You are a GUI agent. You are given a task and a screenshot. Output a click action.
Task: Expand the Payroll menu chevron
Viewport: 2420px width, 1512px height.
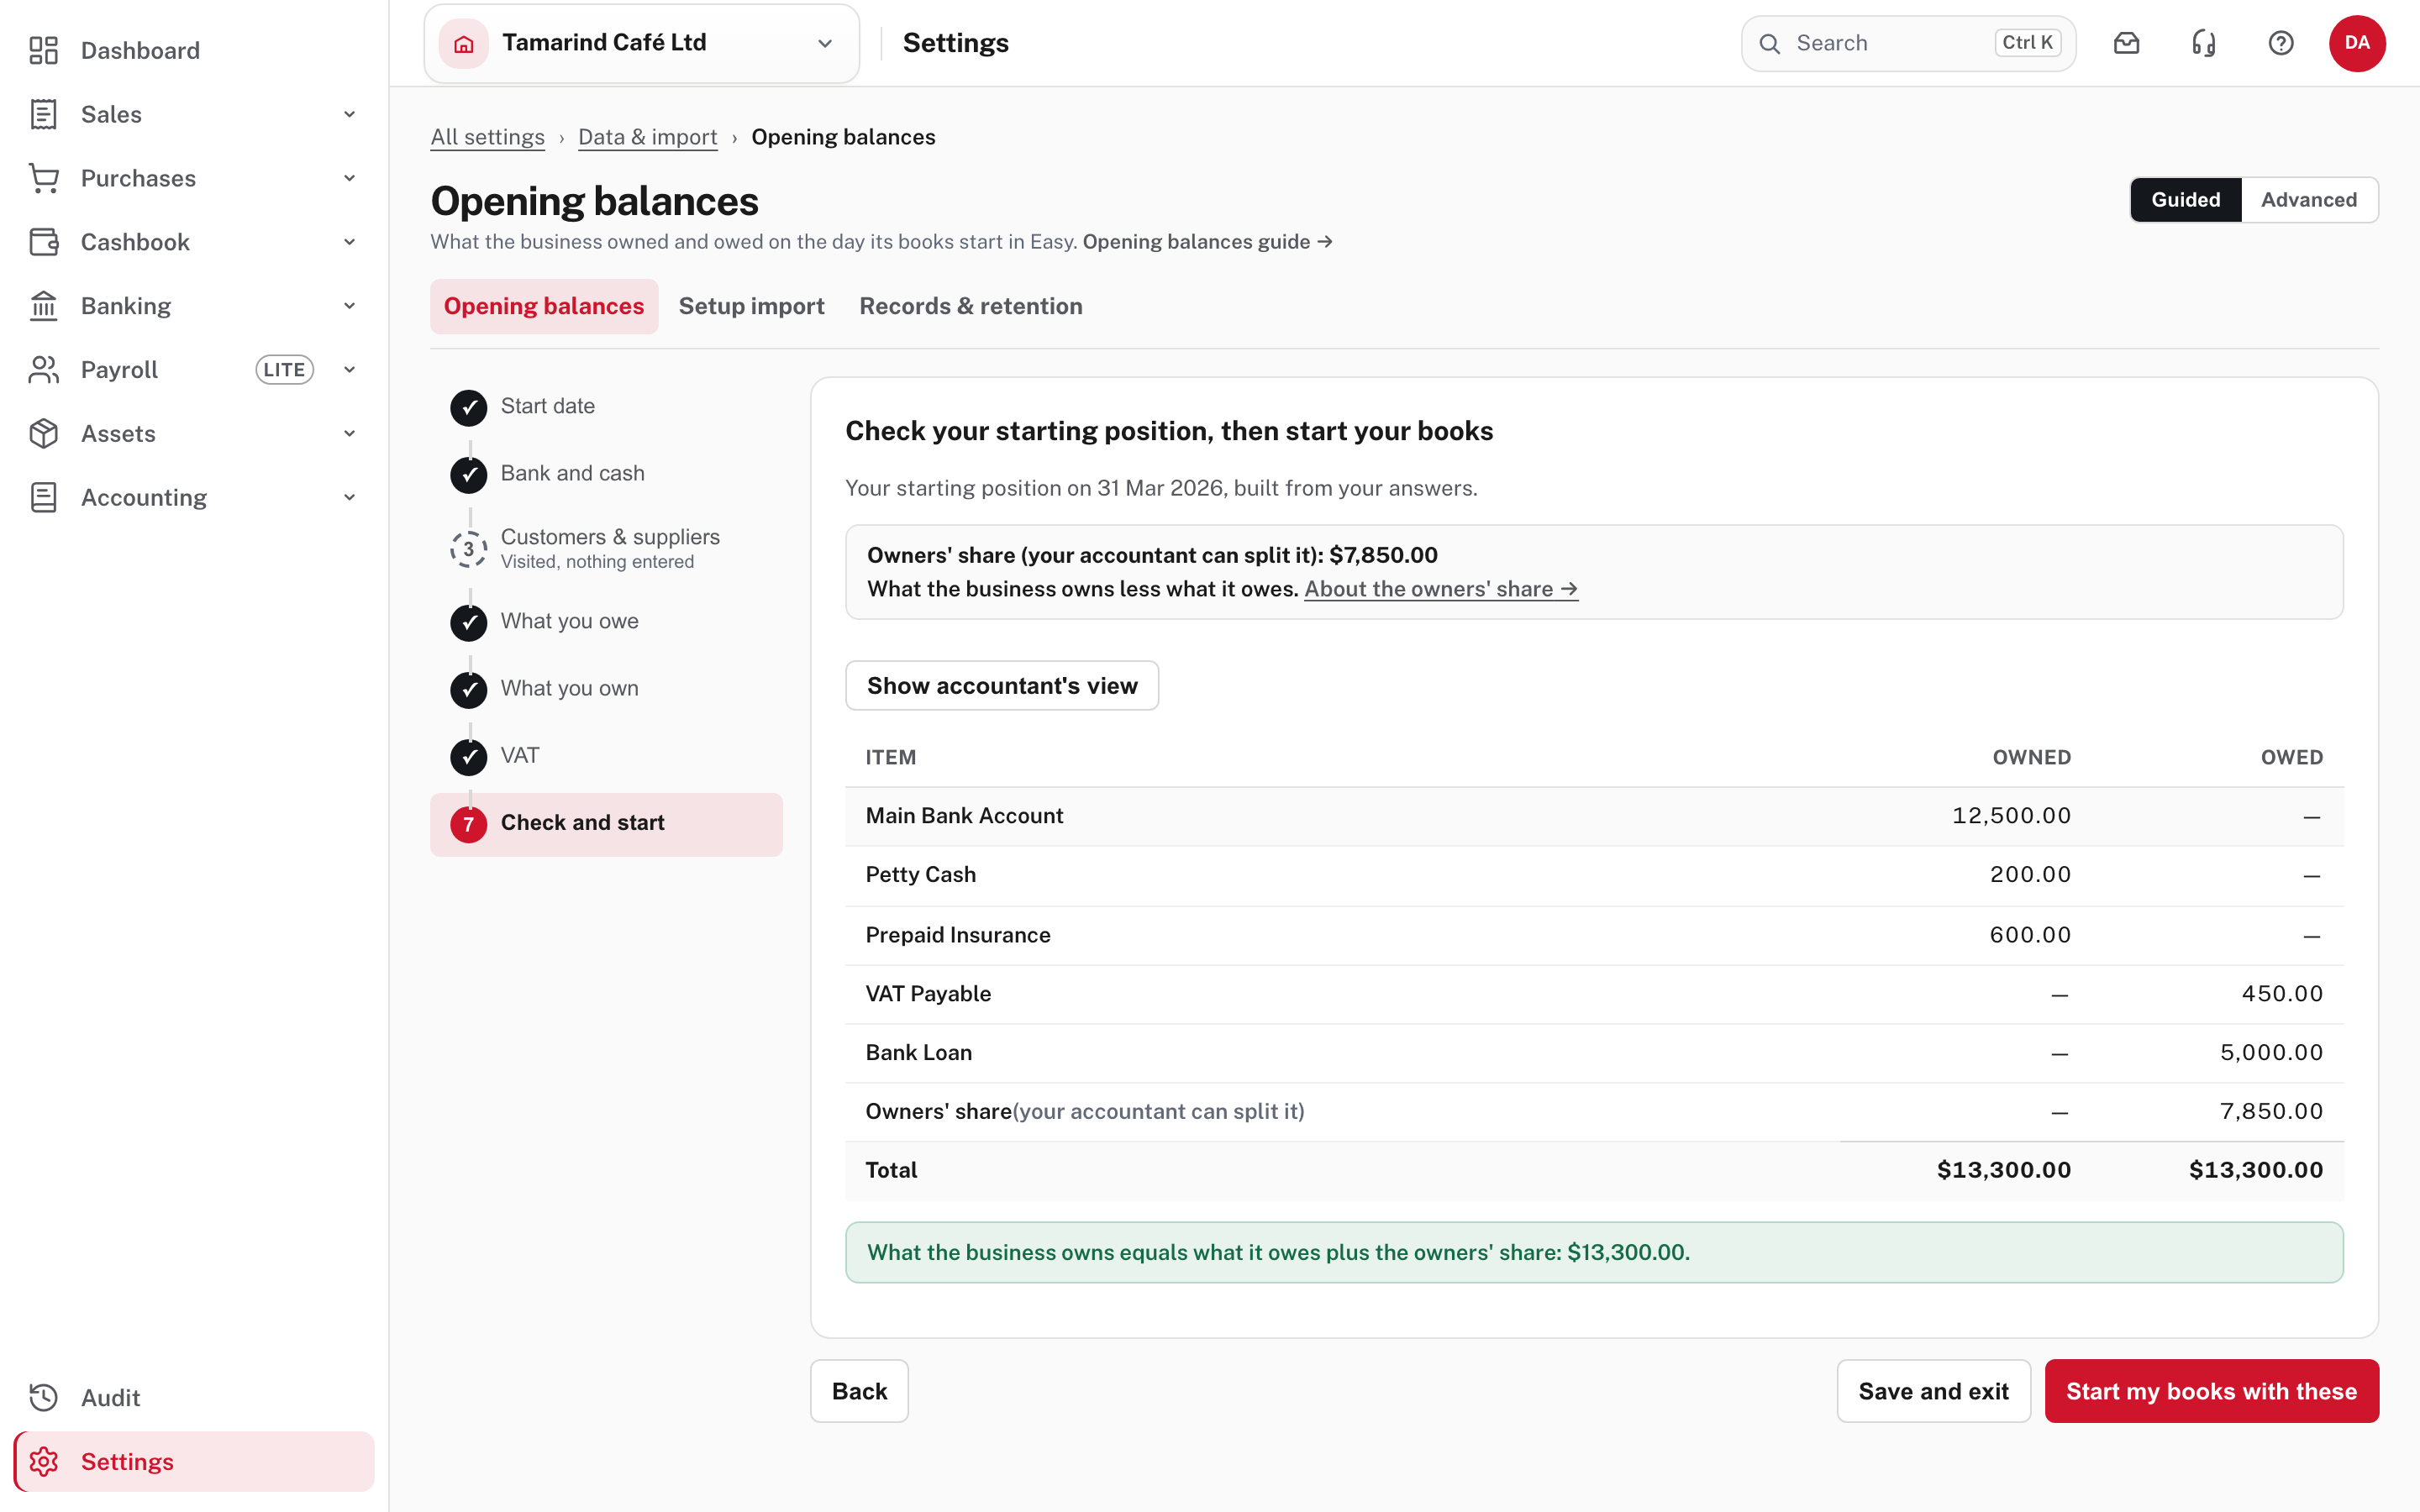pos(349,370)
